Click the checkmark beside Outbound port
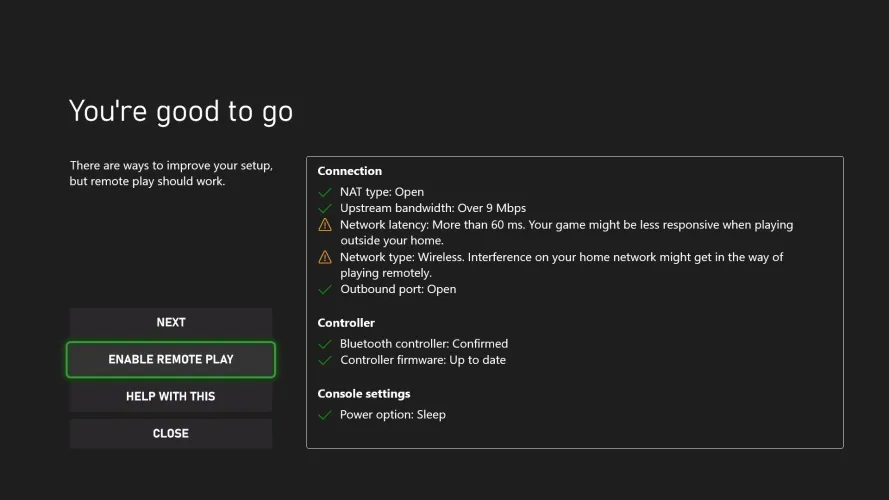Viewport: 889px width, 500px height. click(x=325, y=290)
